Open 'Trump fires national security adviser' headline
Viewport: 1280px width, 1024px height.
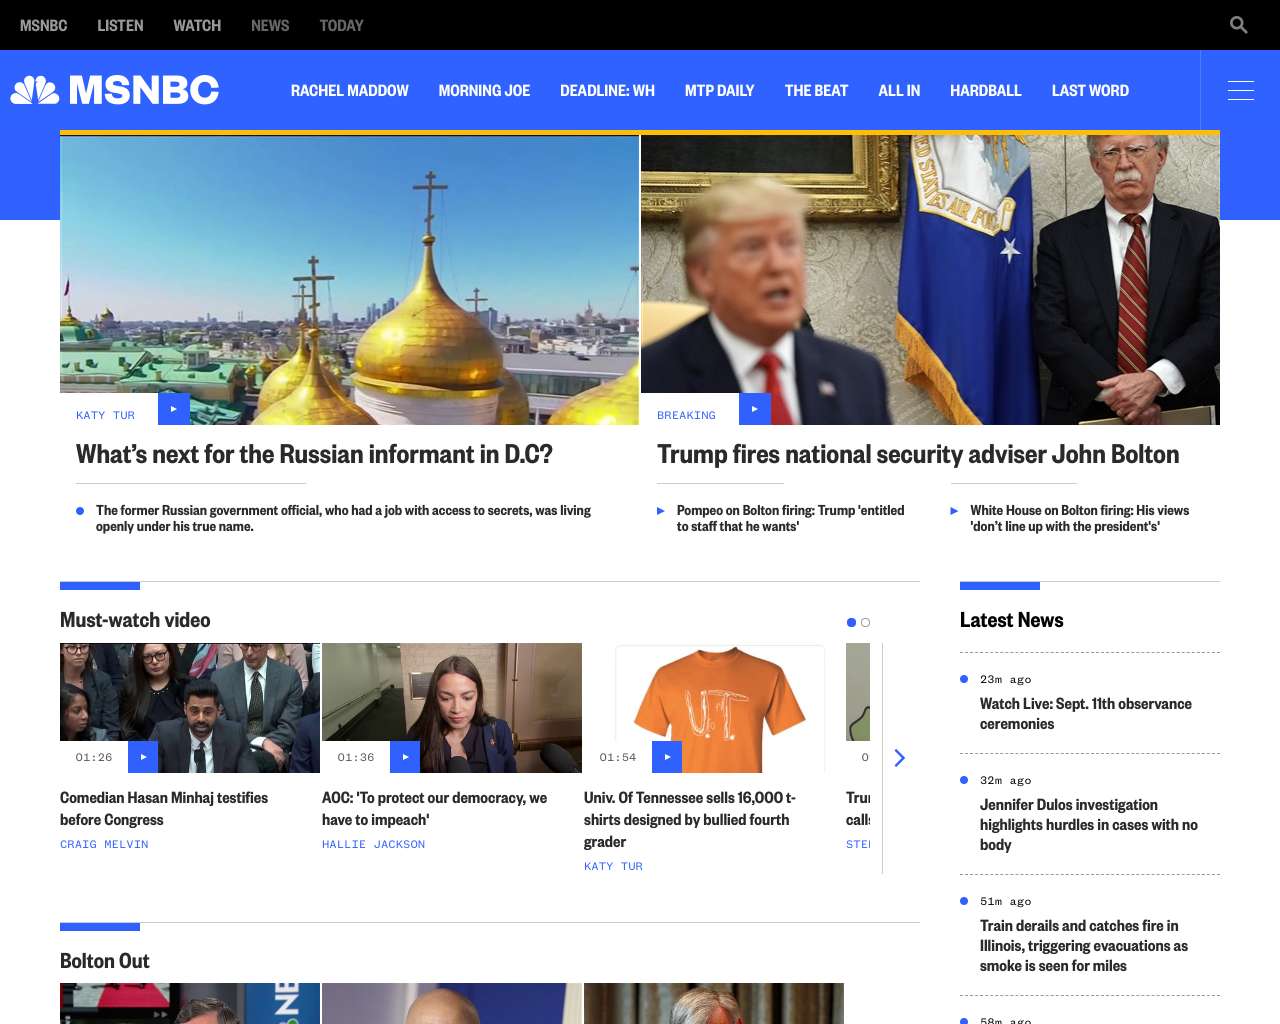point(918,454)
